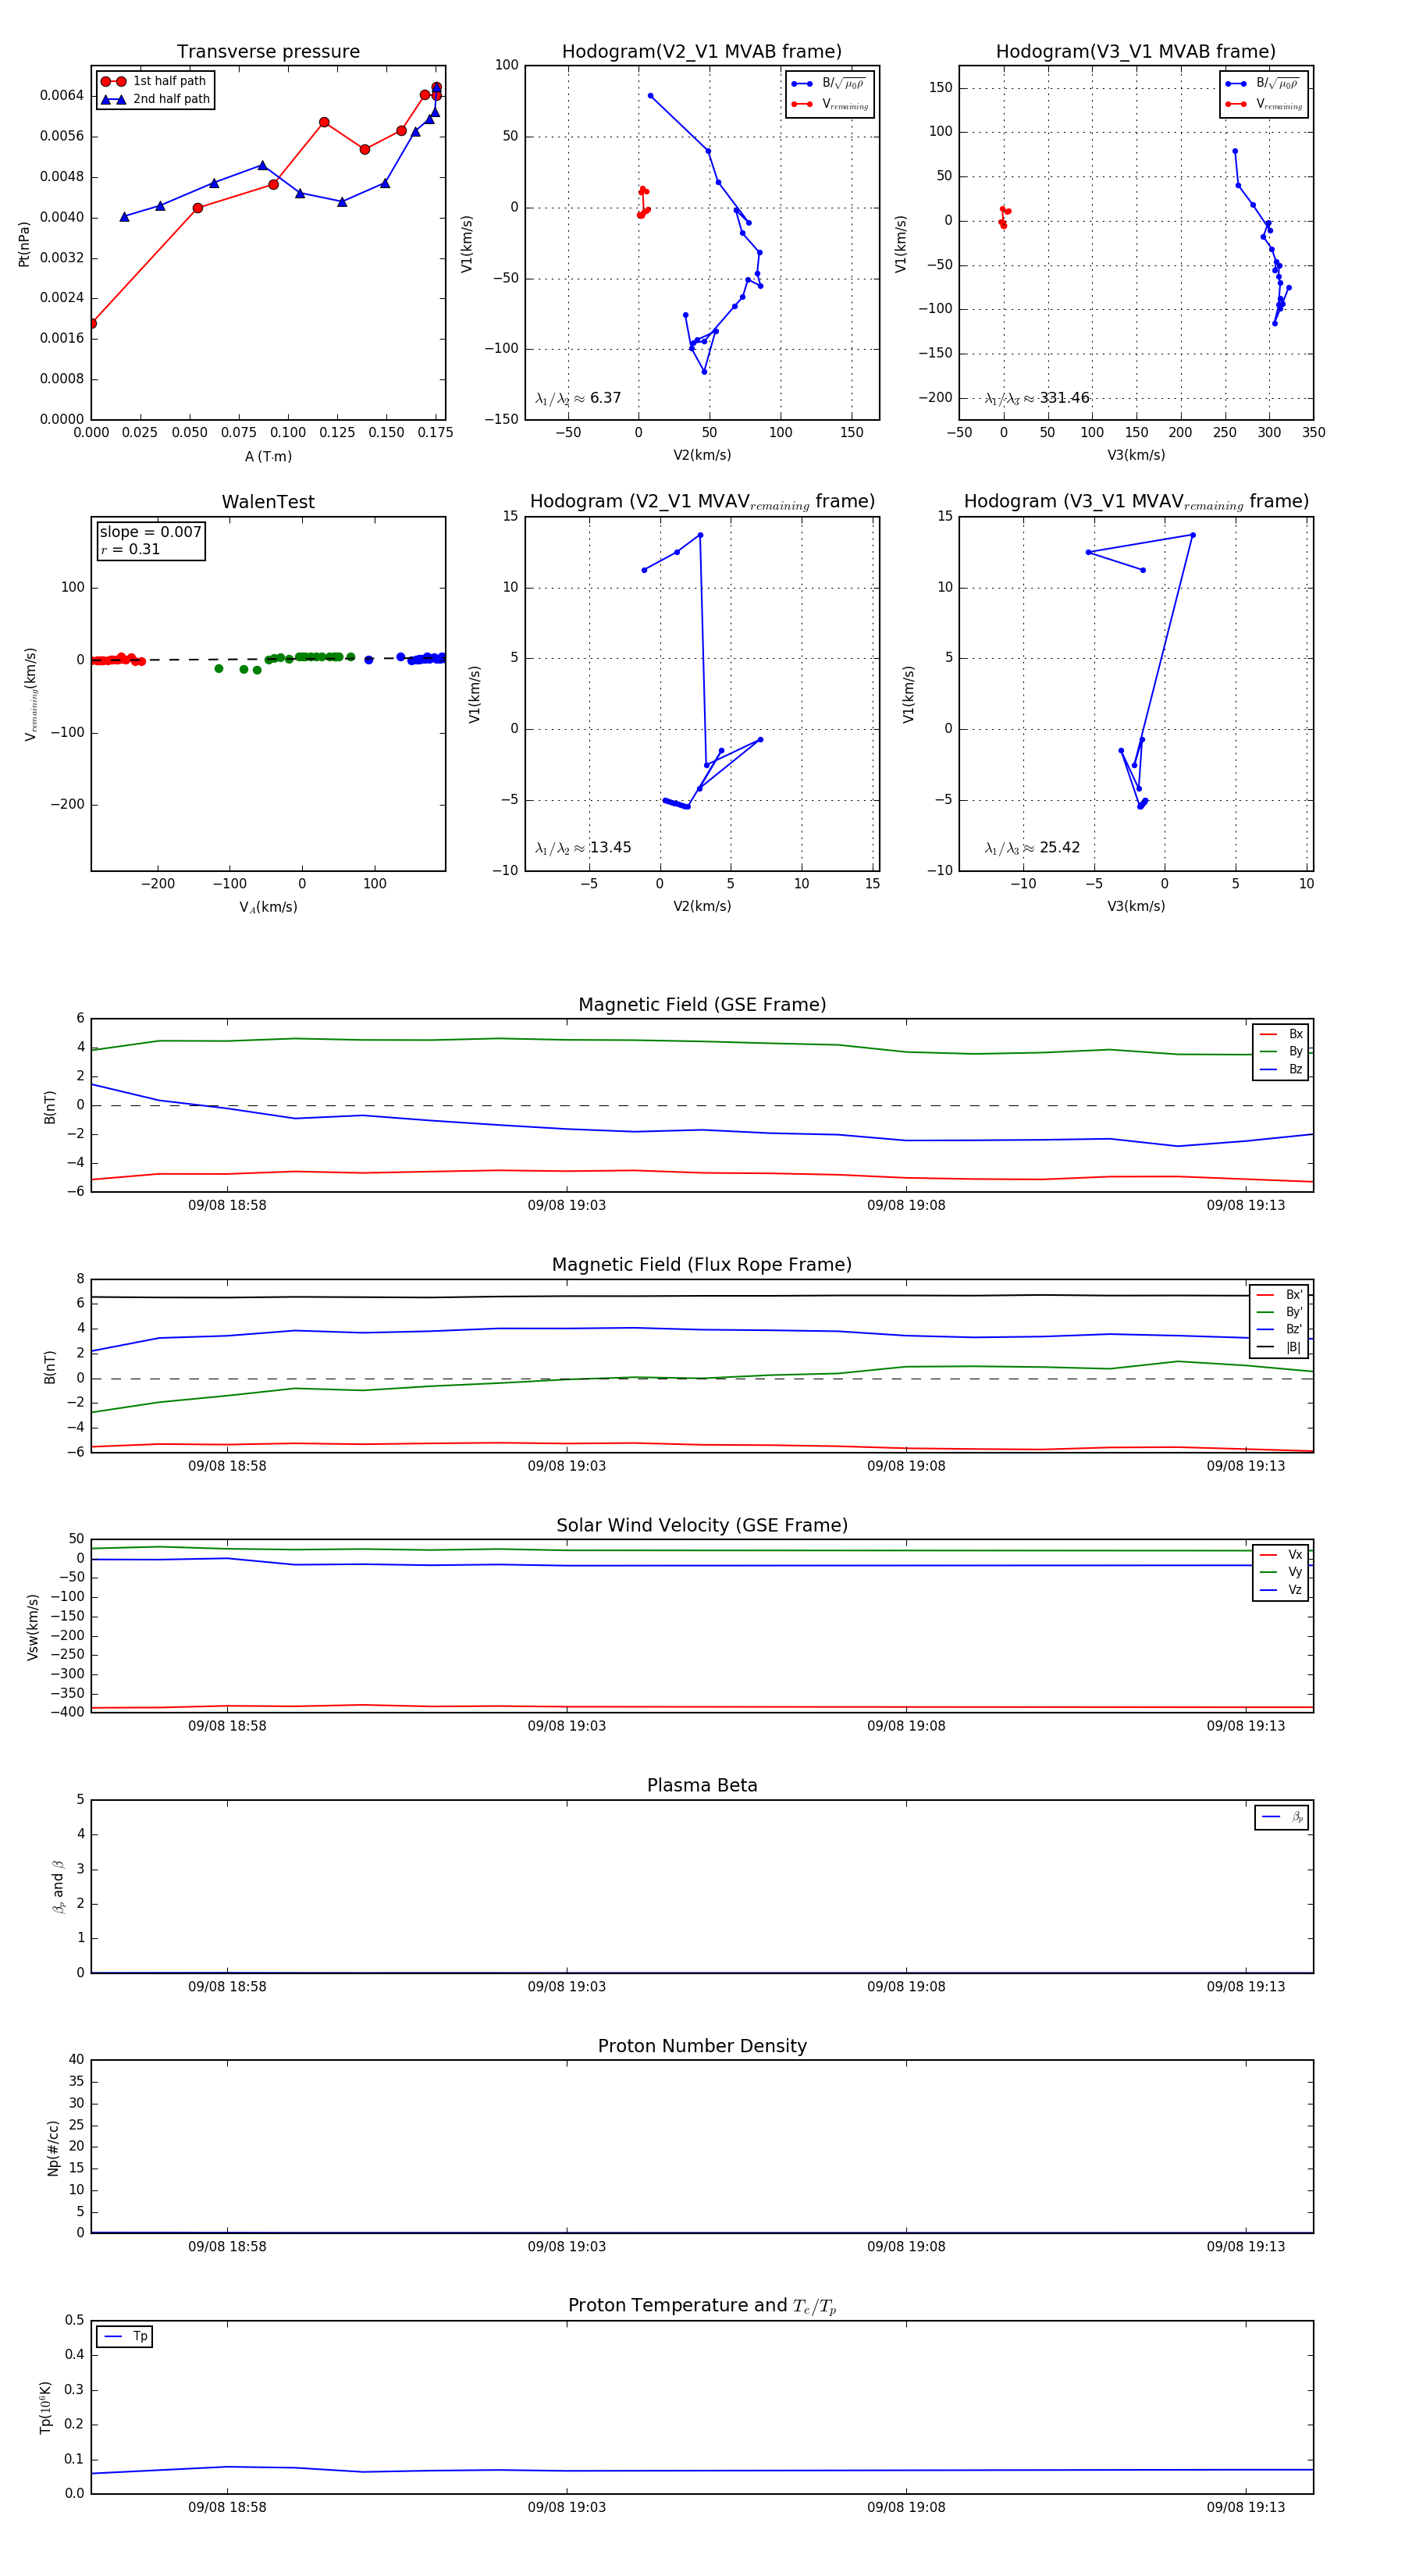Select the βp legend entry in Plasma Beta plot

coord(1282,1817)
